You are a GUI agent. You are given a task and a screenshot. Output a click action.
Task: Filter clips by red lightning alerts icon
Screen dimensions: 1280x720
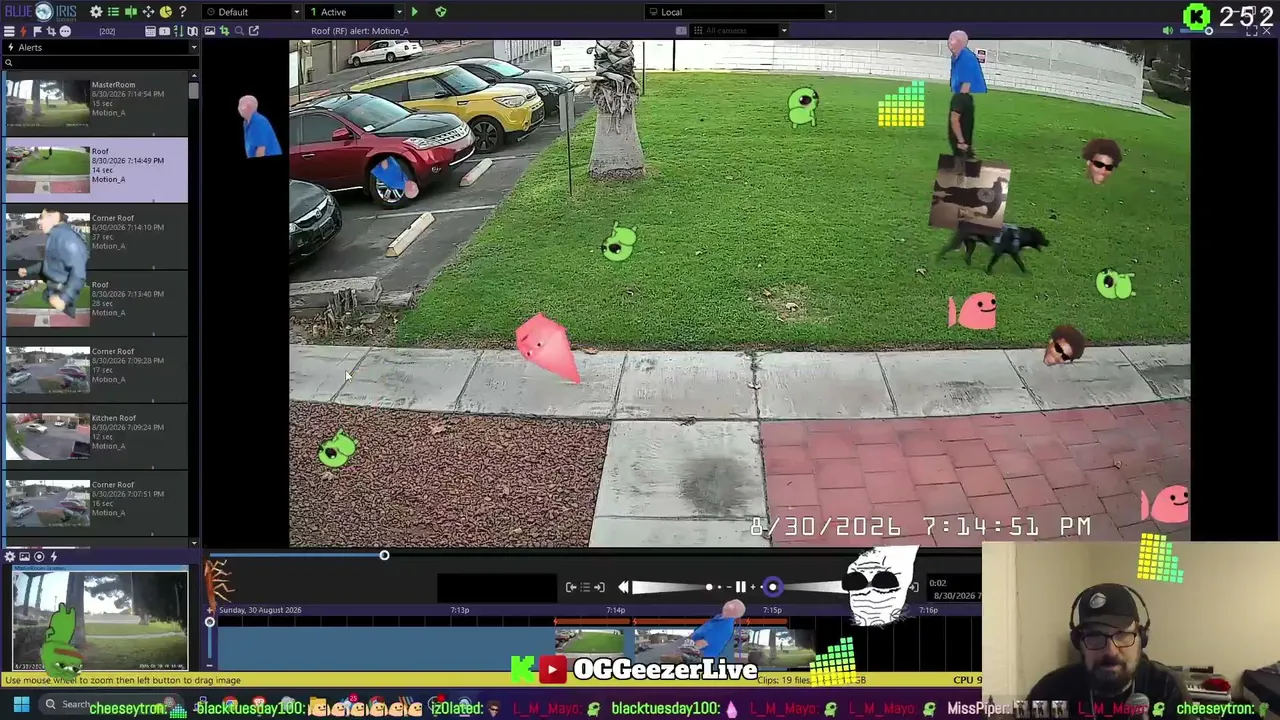[x=24, y=31]
